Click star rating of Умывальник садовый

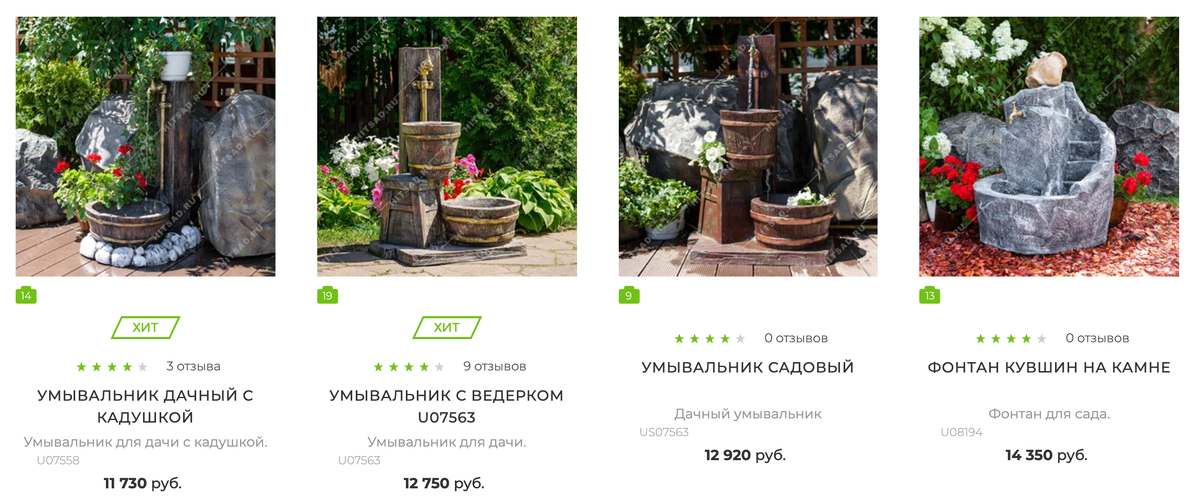(x=710, y=339)
